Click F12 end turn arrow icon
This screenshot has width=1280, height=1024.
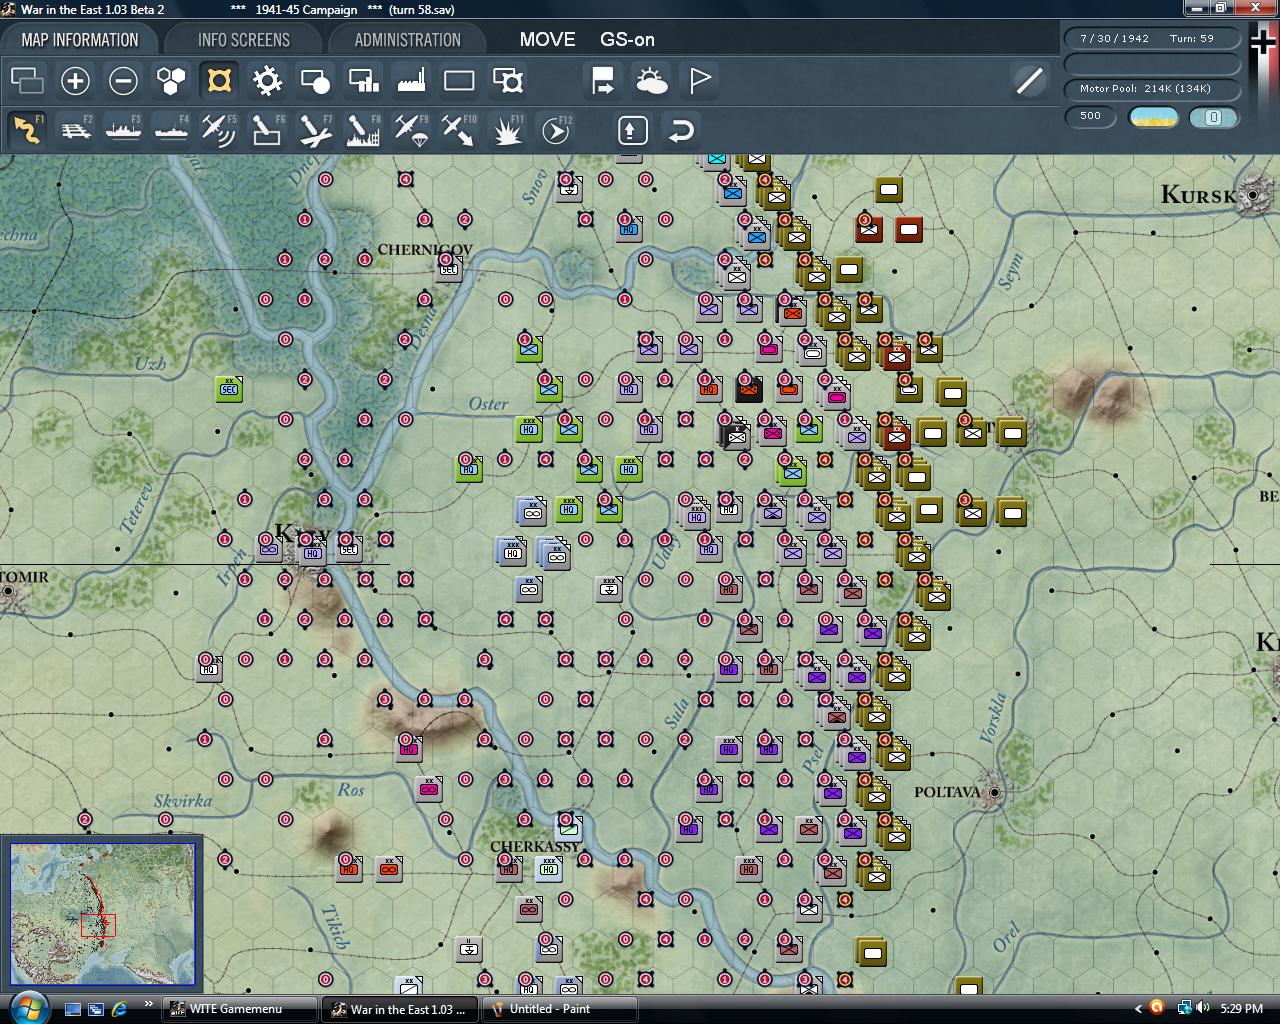pos(555,130)
